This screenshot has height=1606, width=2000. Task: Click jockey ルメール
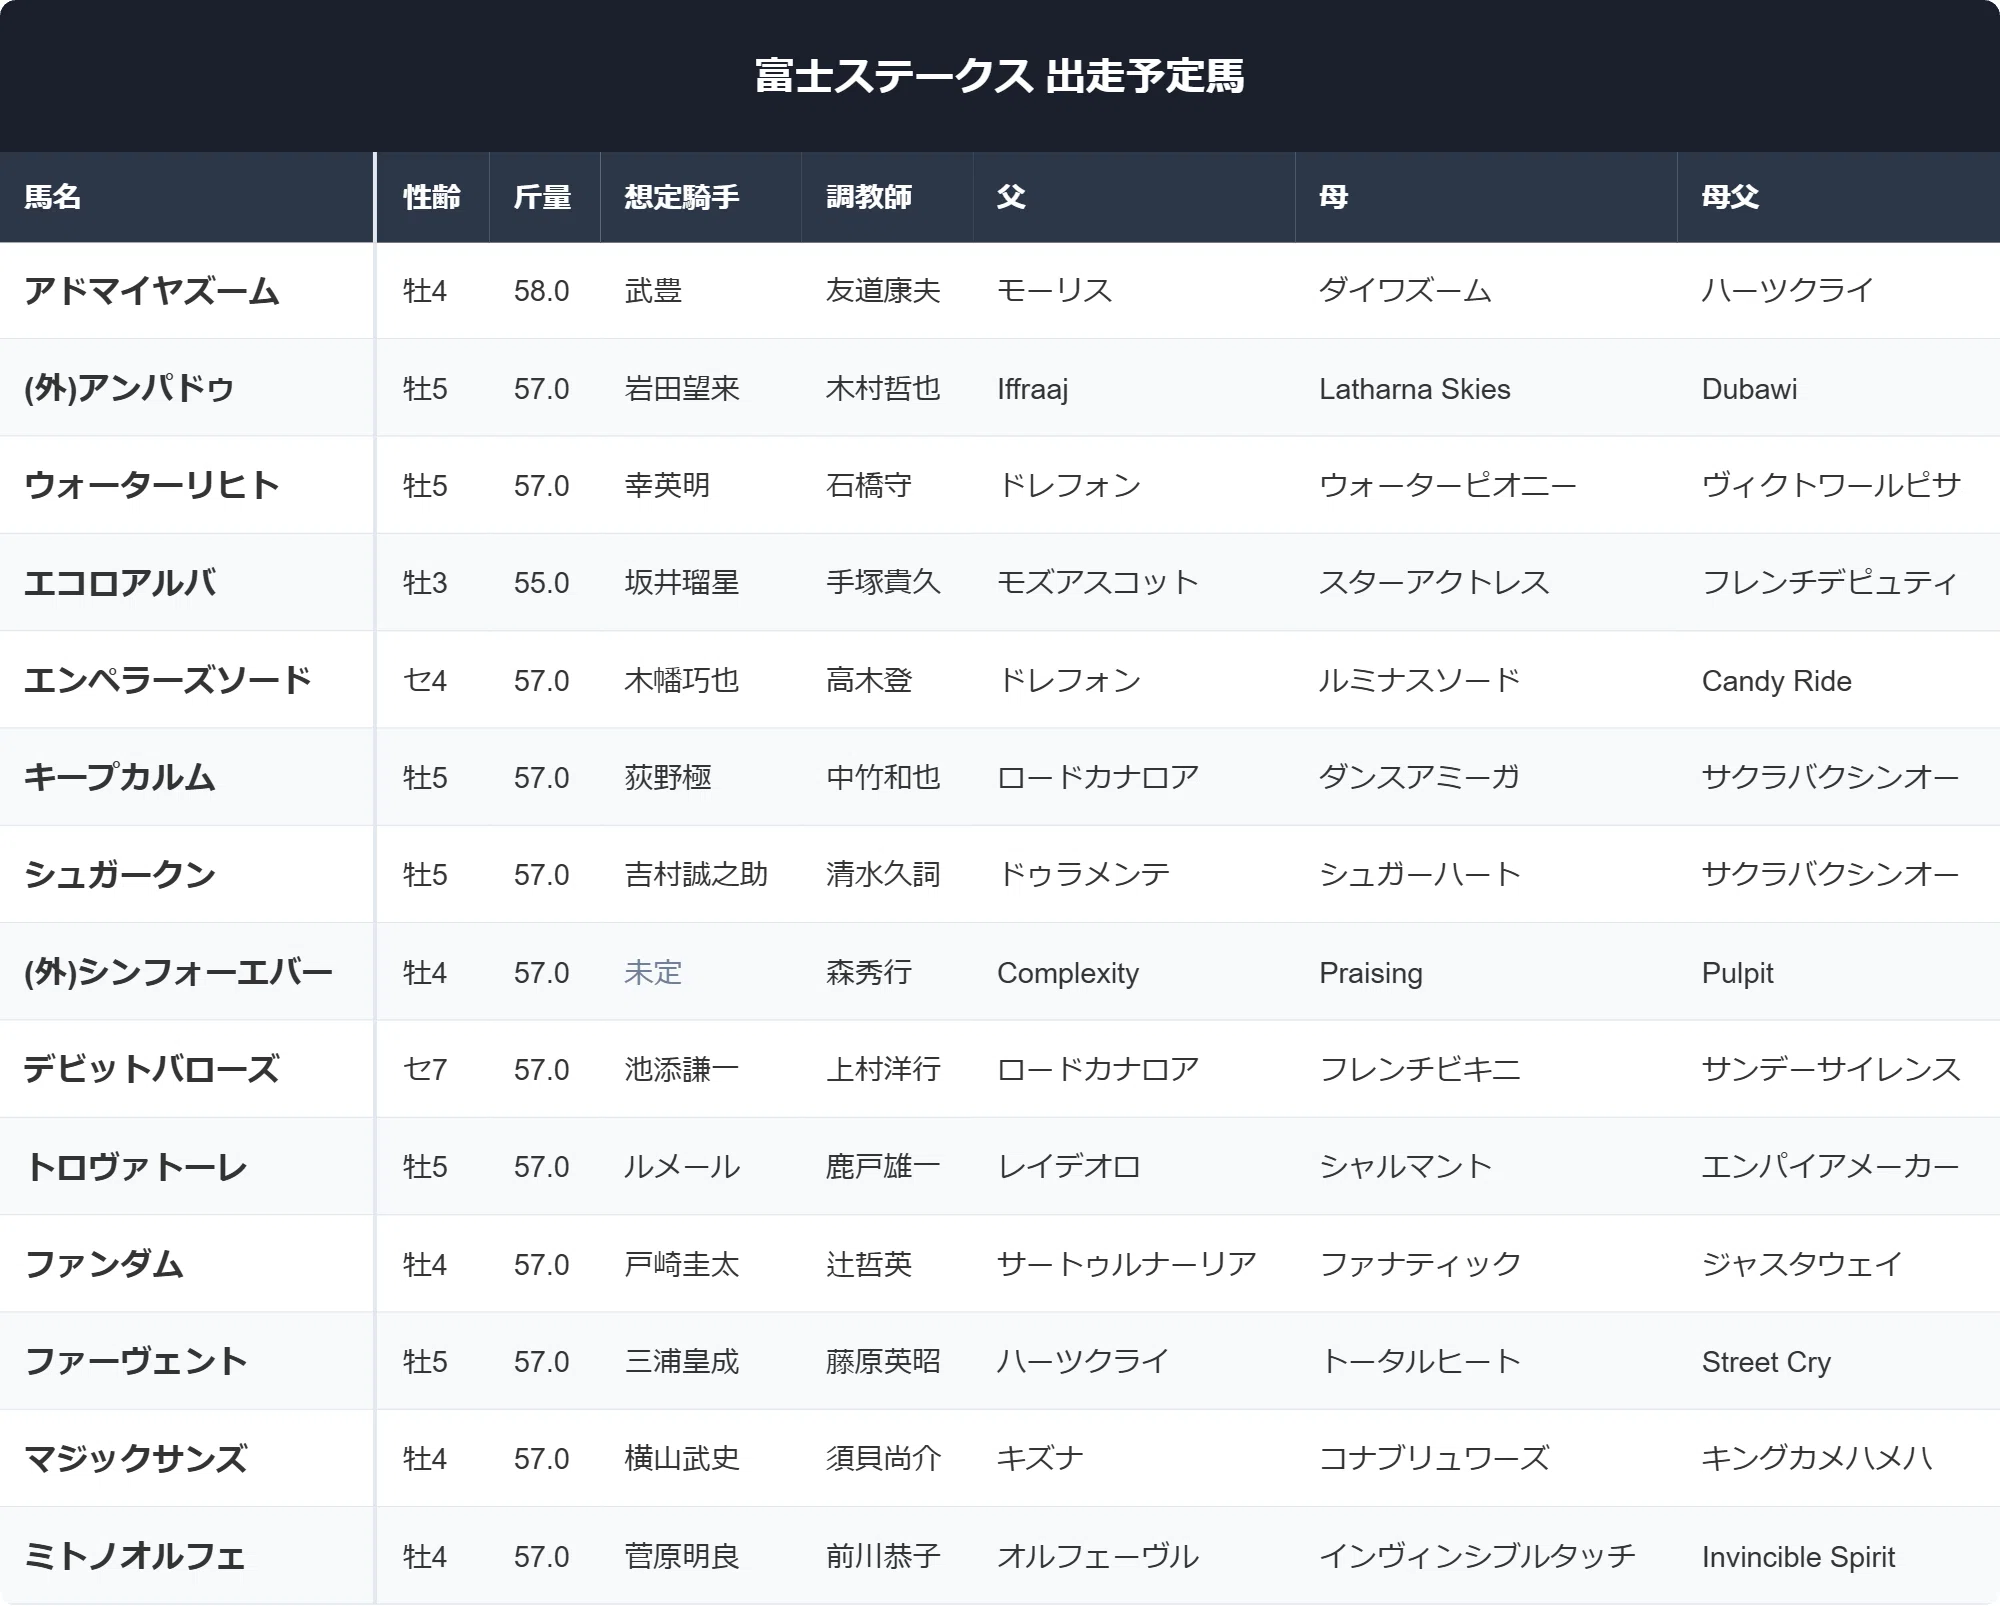click(682, 1167)
